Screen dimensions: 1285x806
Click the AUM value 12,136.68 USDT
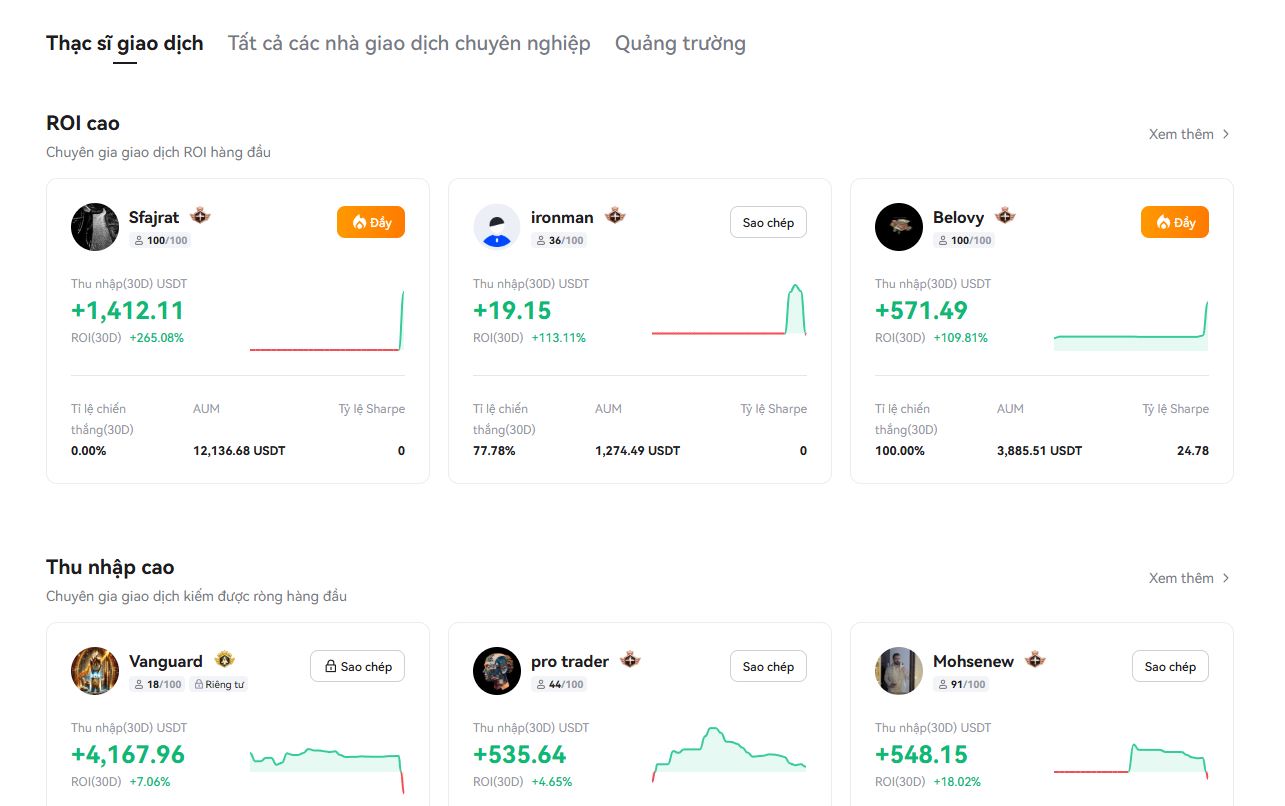click(239, 451)
